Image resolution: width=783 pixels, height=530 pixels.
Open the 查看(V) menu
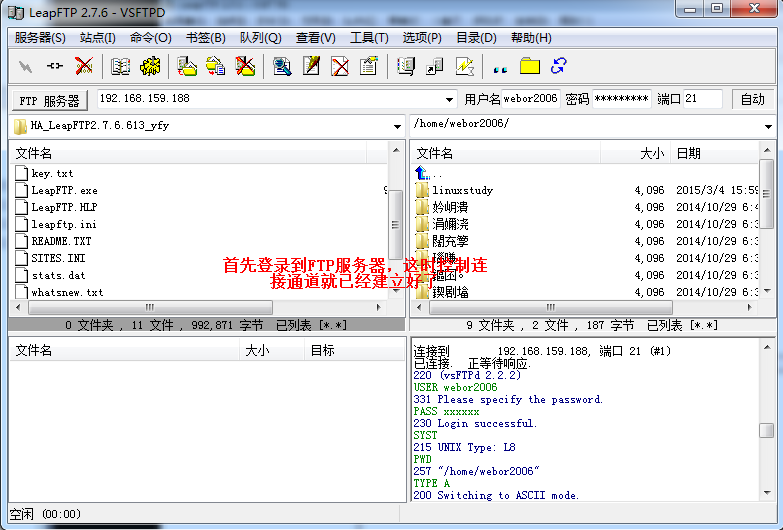point(316,38)
